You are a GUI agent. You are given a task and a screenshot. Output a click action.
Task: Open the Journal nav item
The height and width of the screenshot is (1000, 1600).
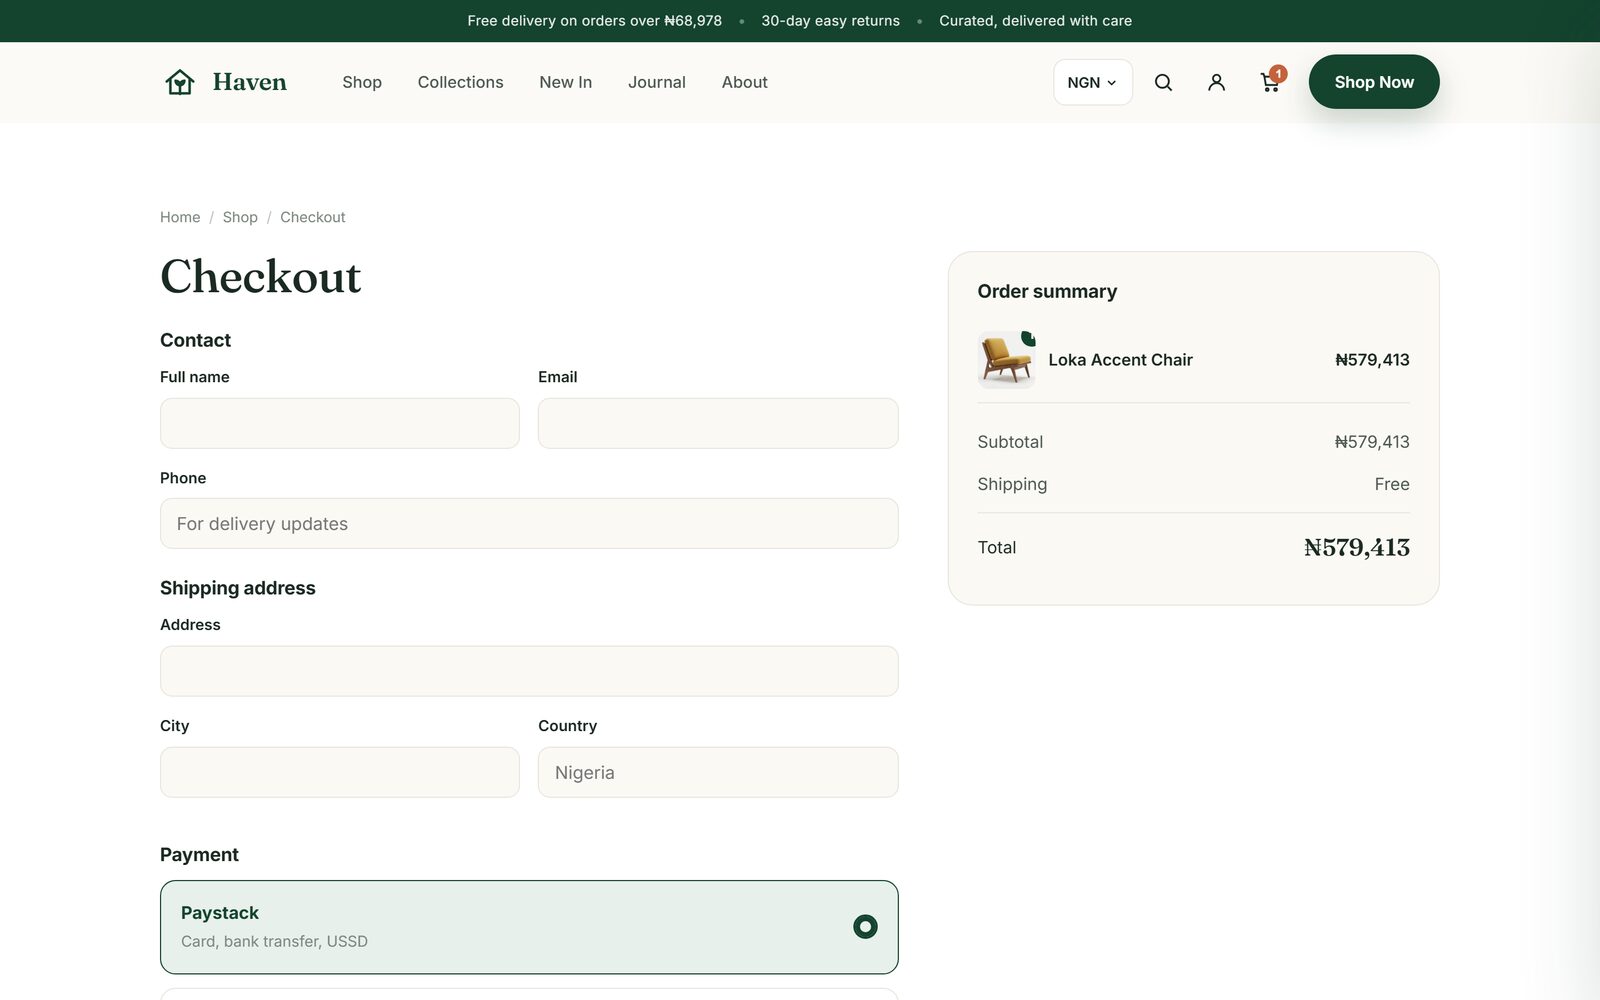[x=657, y=82]
